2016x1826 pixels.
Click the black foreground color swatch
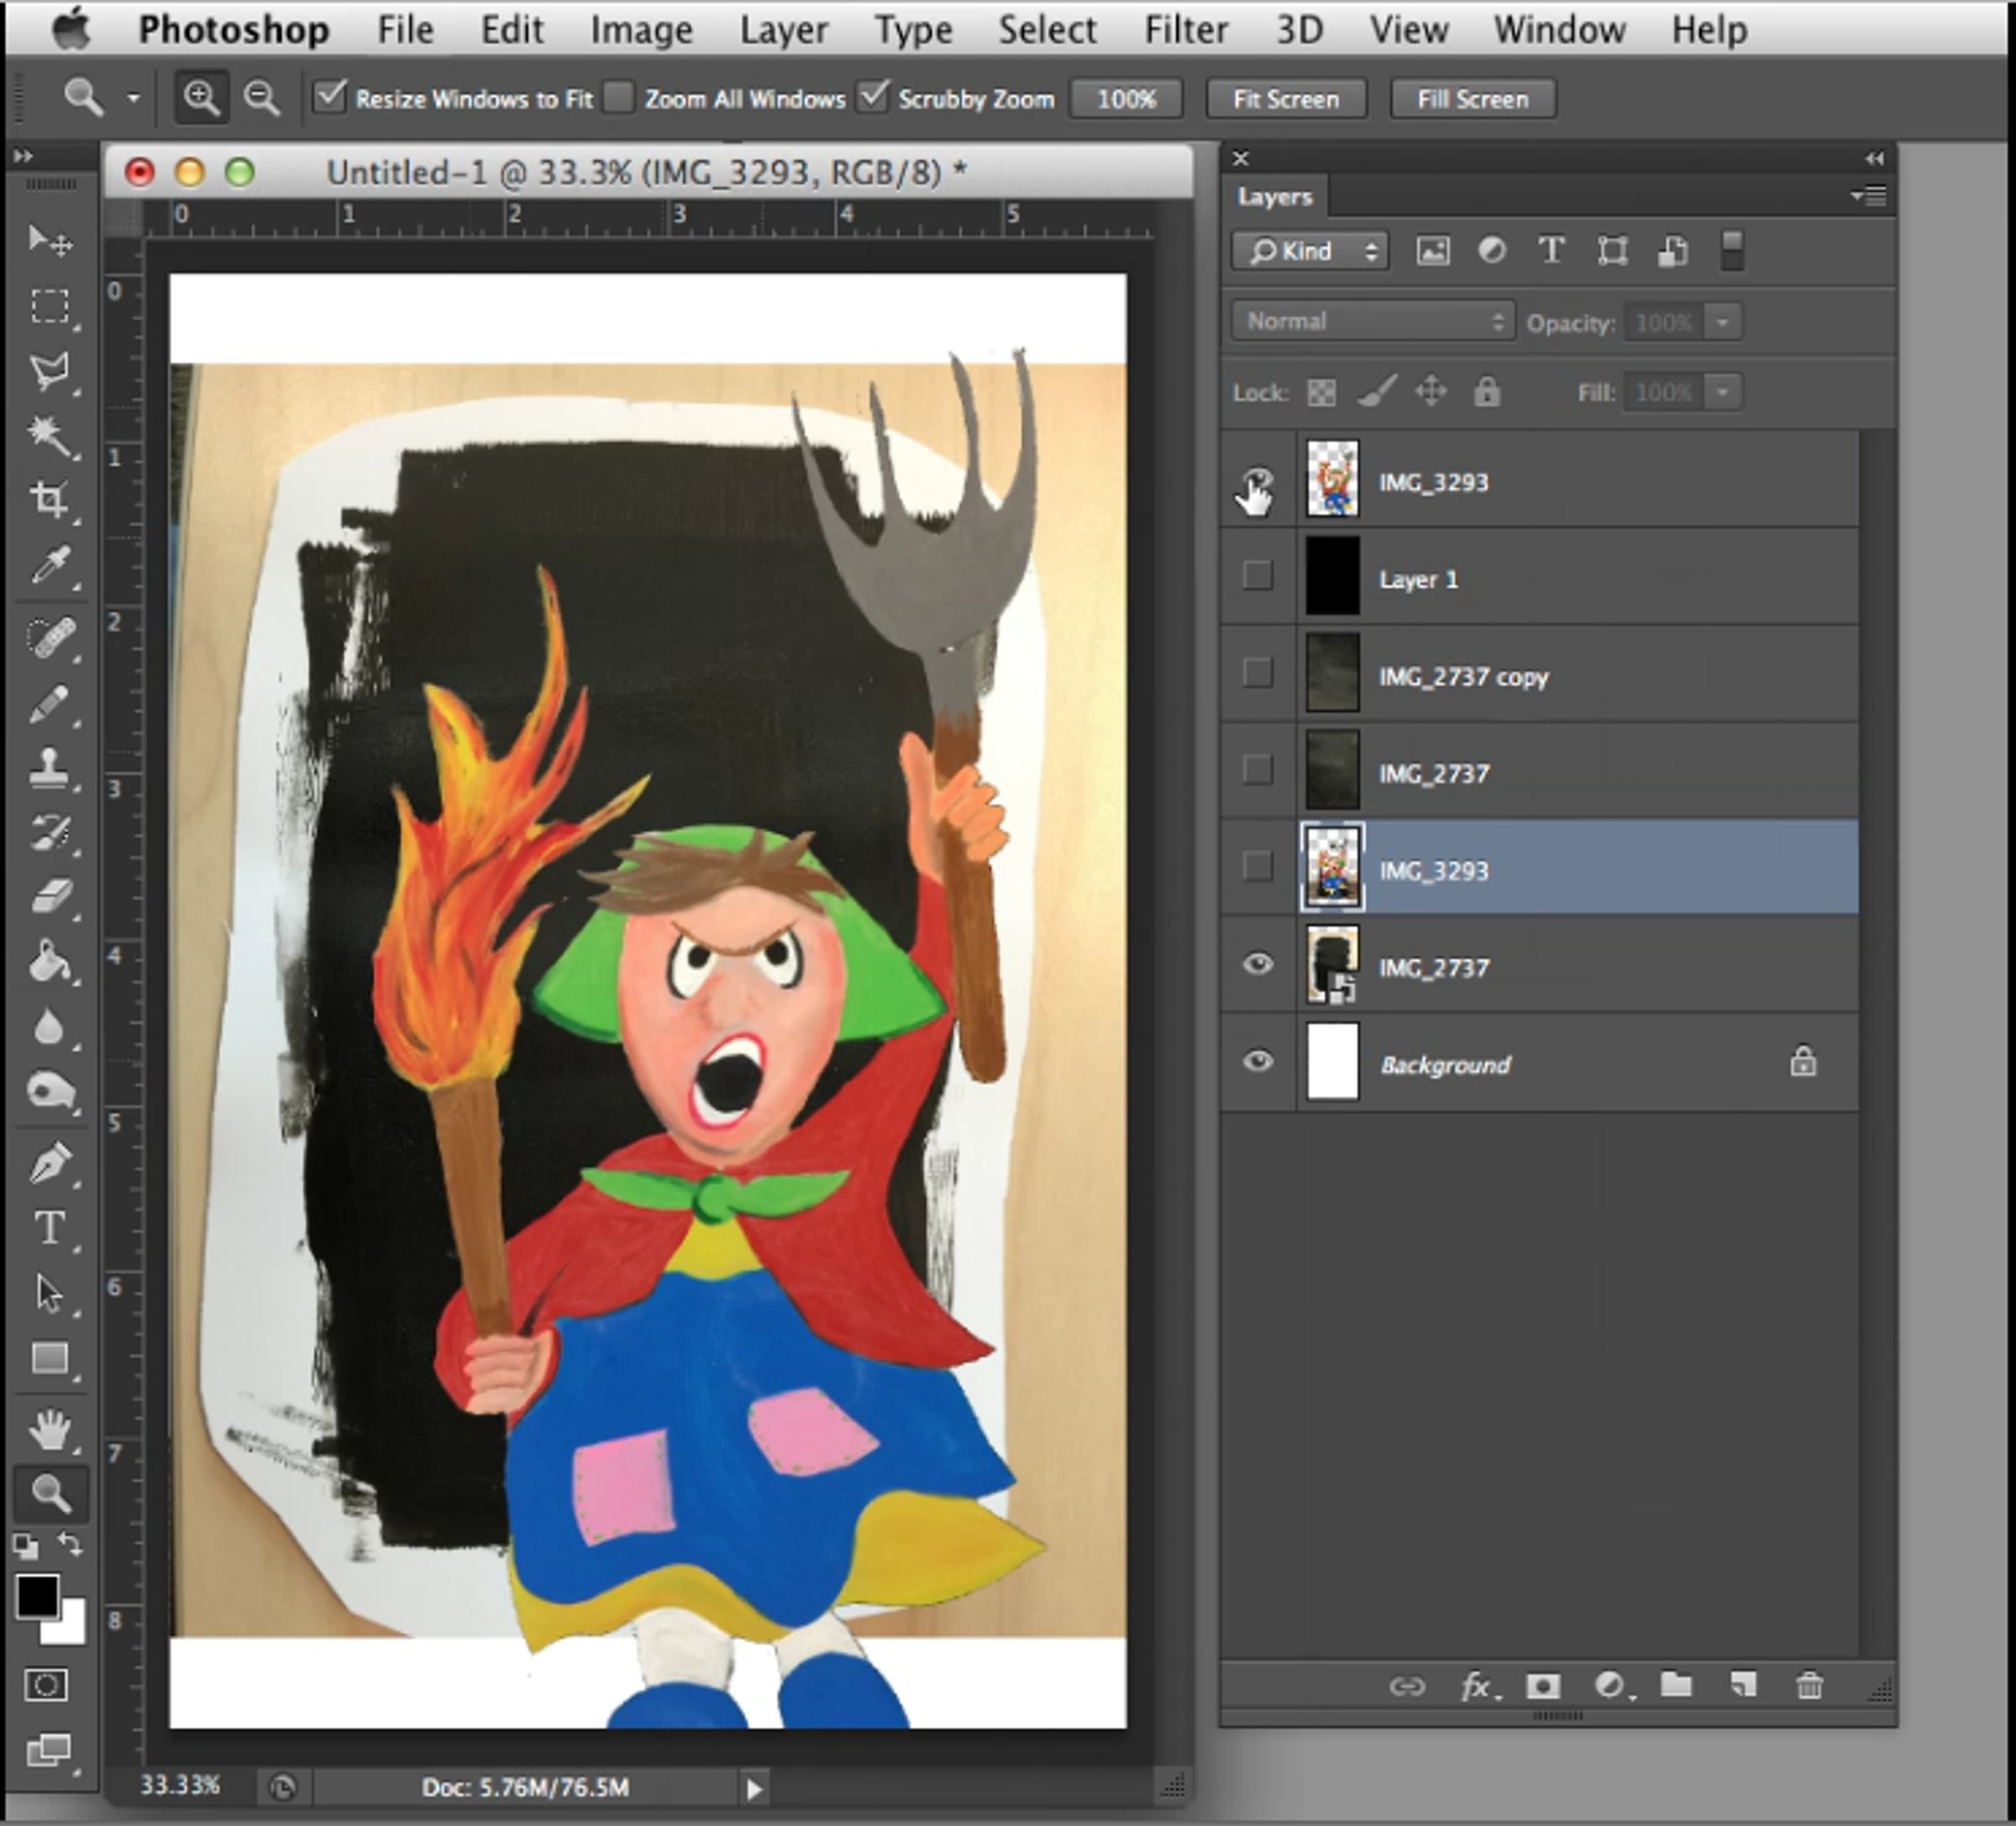point(36,1596)
